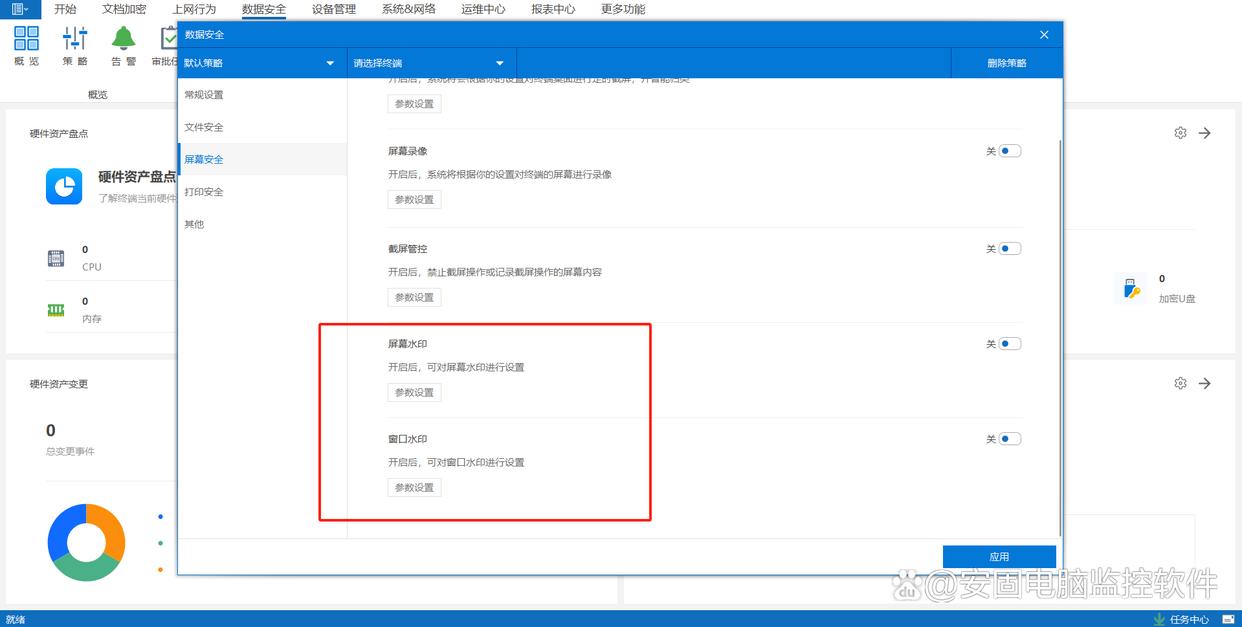This screenshot has height=627, width=1242.
Task: Open the 更多功能 tab
Action: (x=623, y=9)
